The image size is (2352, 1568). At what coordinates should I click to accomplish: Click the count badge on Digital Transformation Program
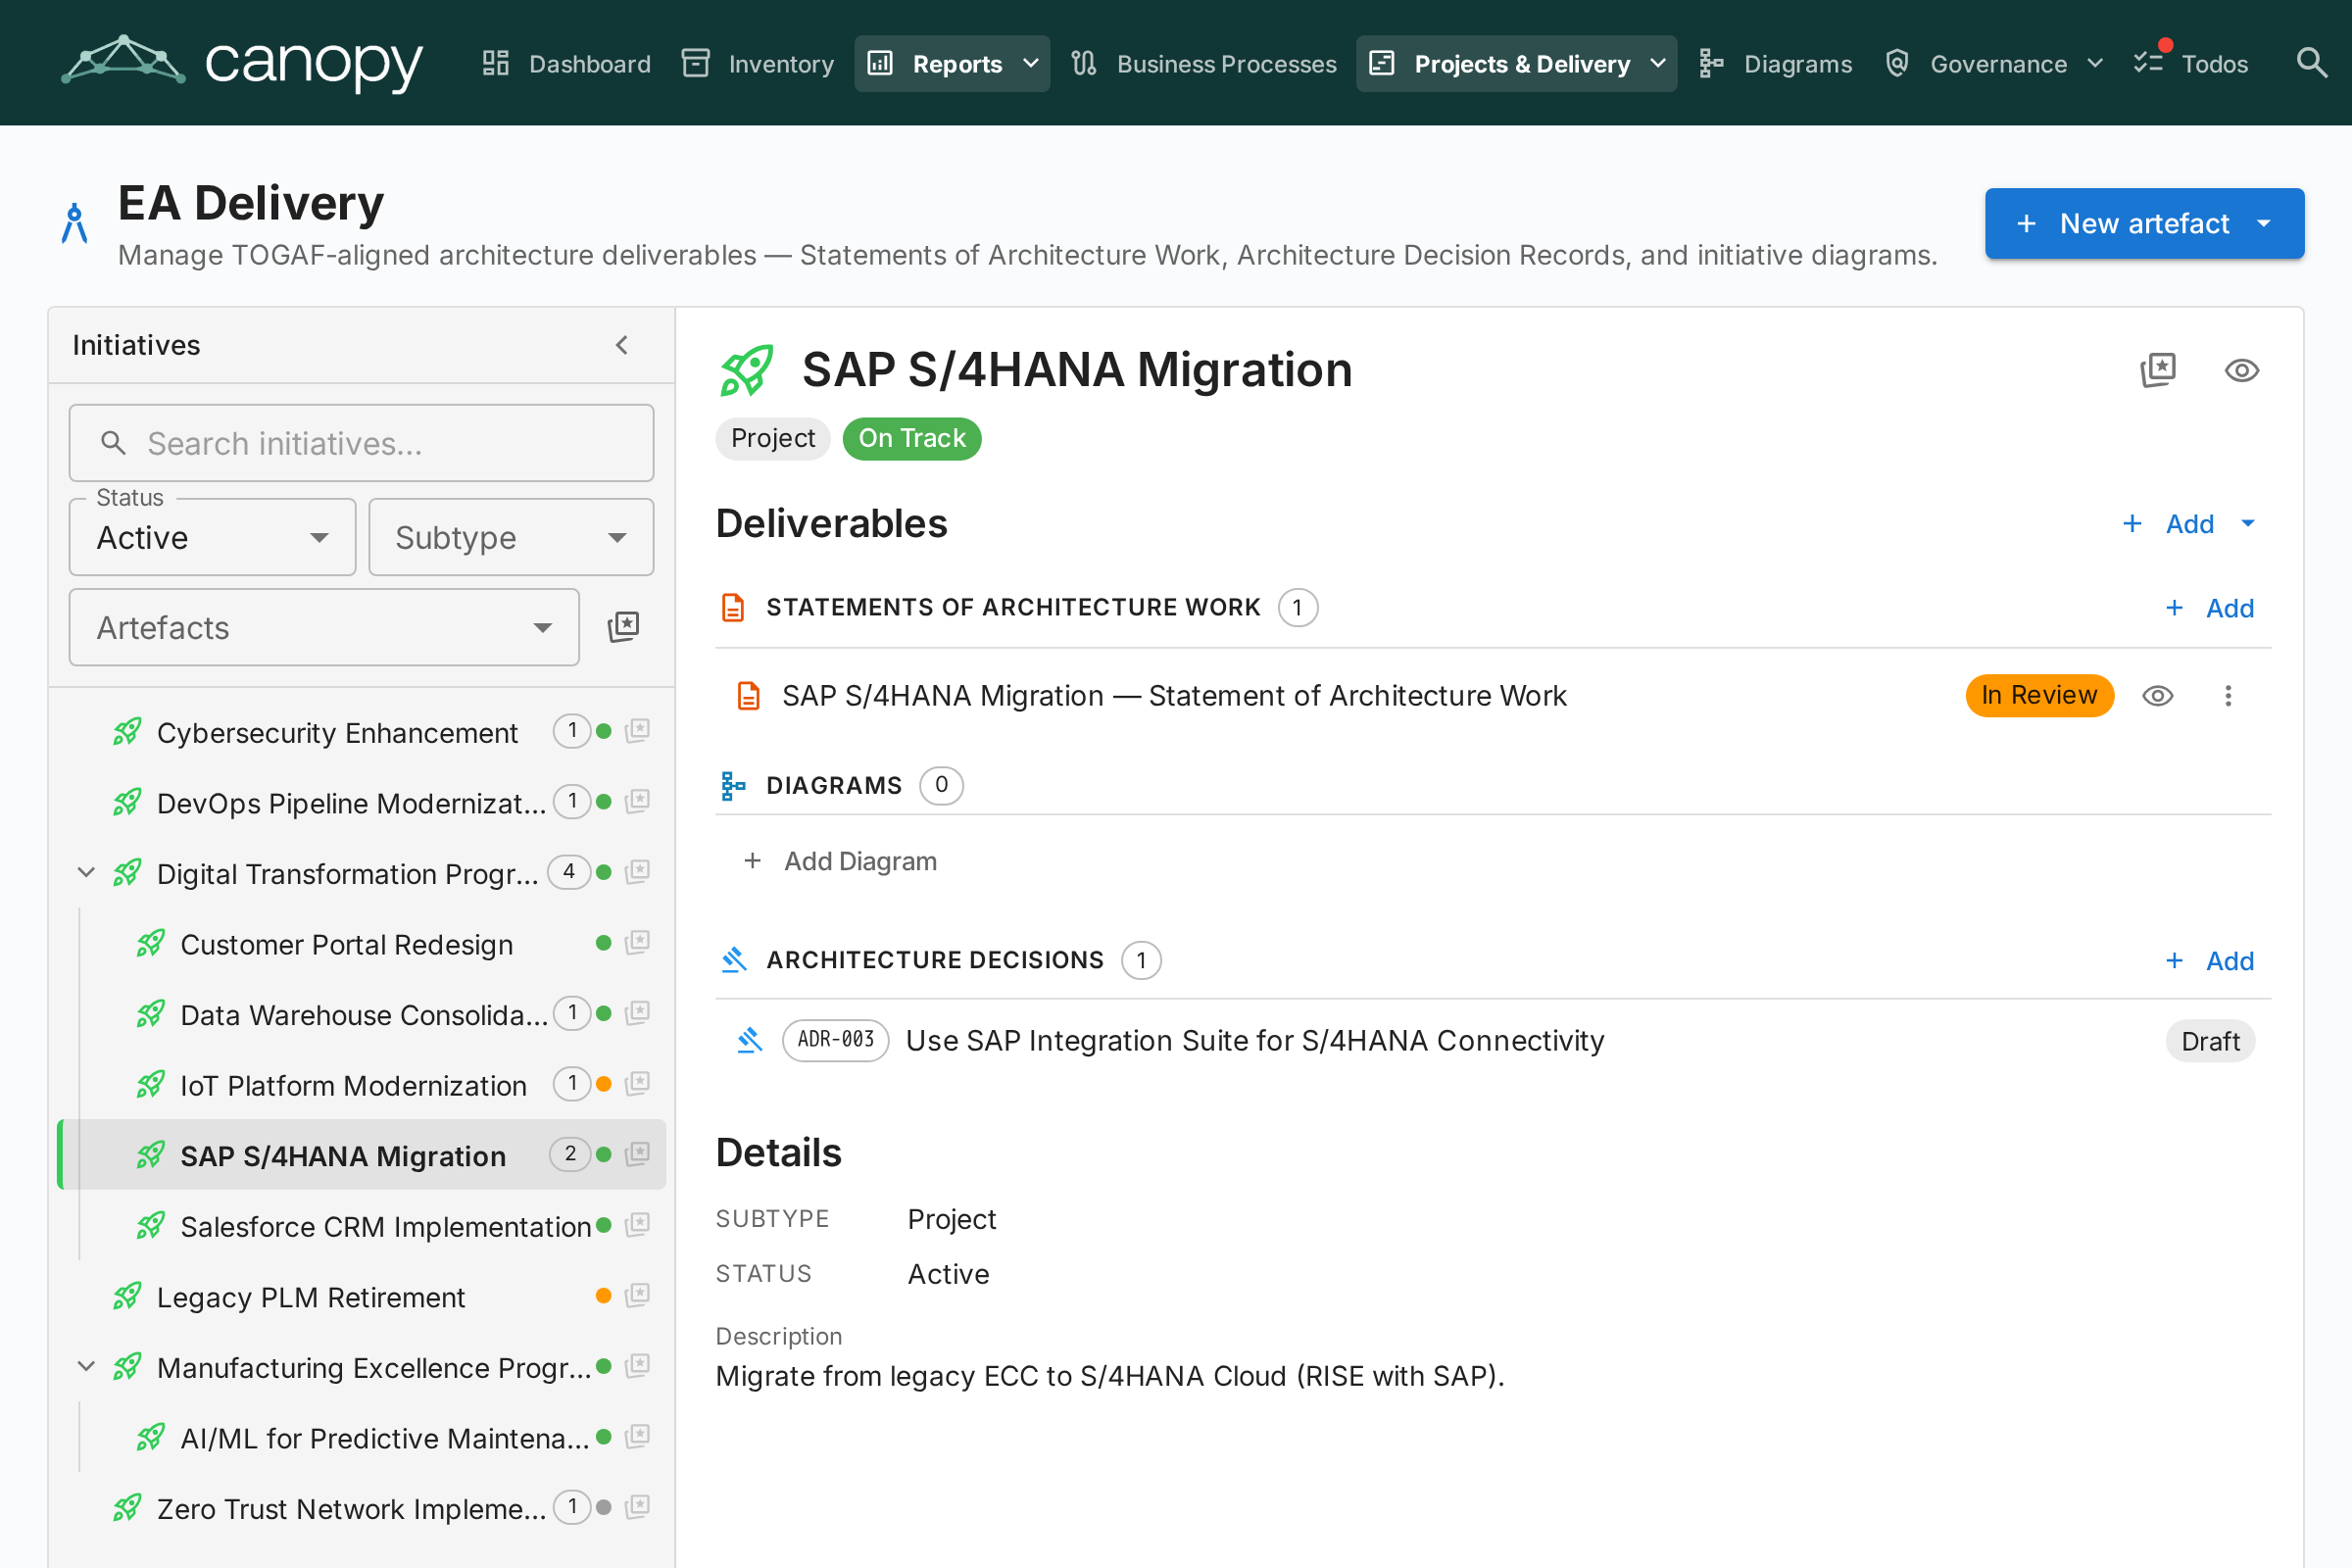[x=569, y=872]
